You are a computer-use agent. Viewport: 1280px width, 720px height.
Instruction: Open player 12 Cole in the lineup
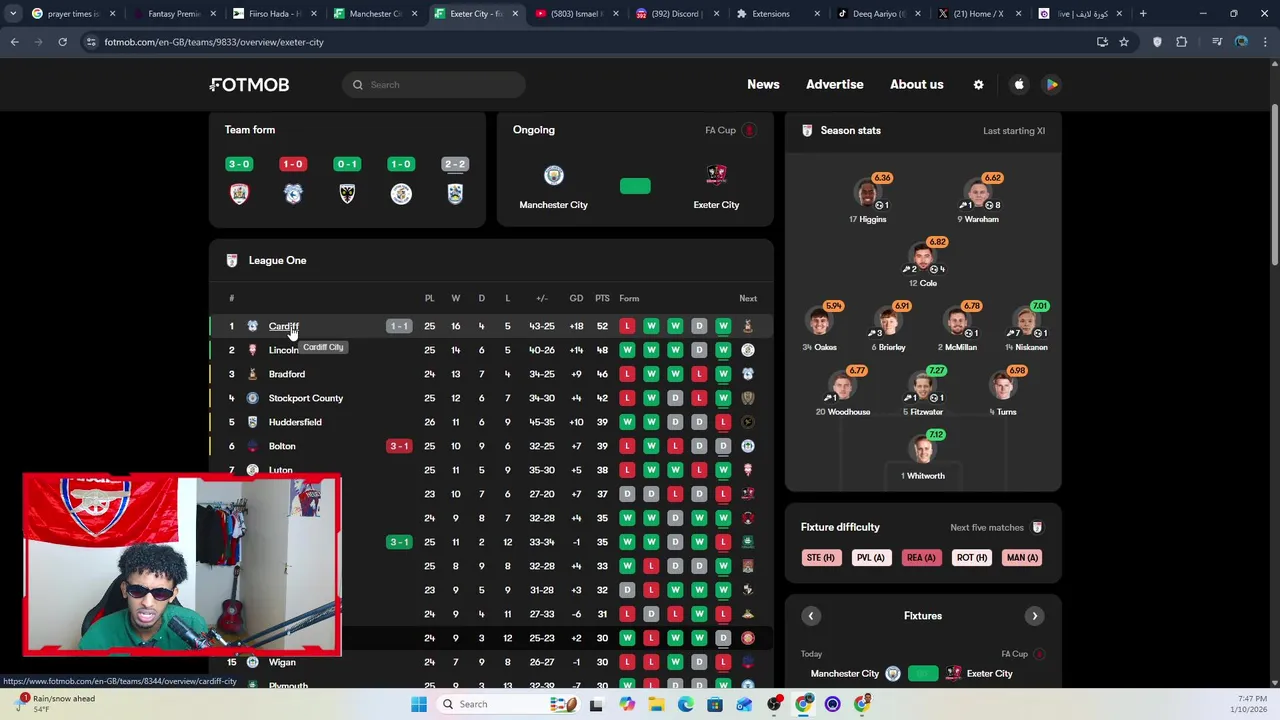click(x=923, y=263)
